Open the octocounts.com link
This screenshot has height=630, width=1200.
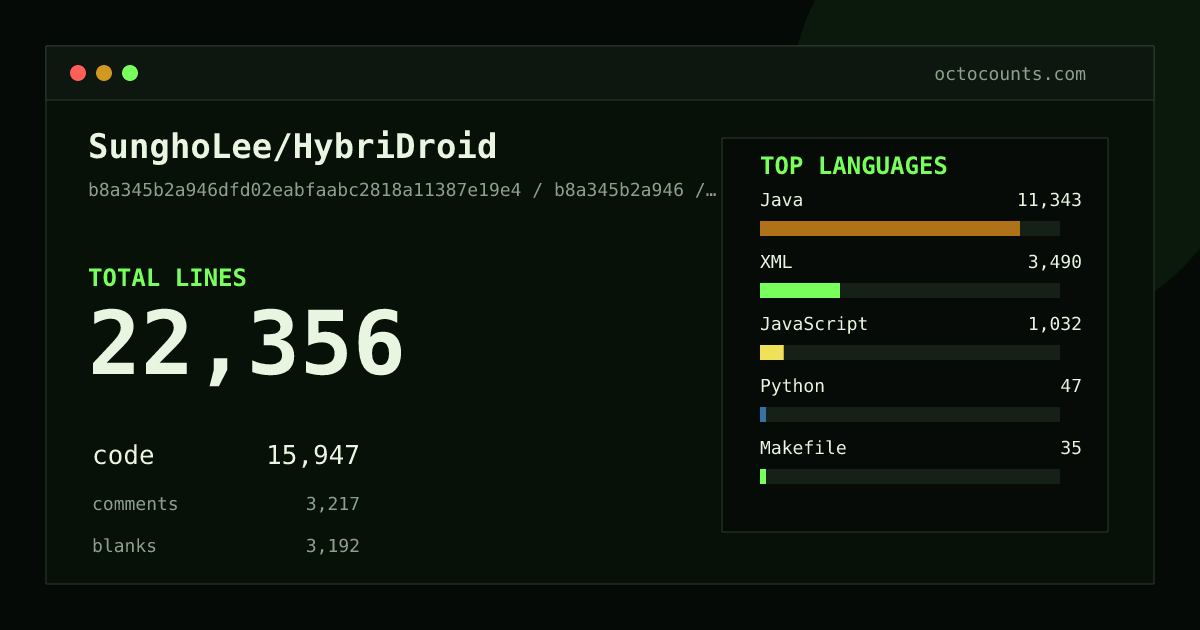coord(1010,74)
